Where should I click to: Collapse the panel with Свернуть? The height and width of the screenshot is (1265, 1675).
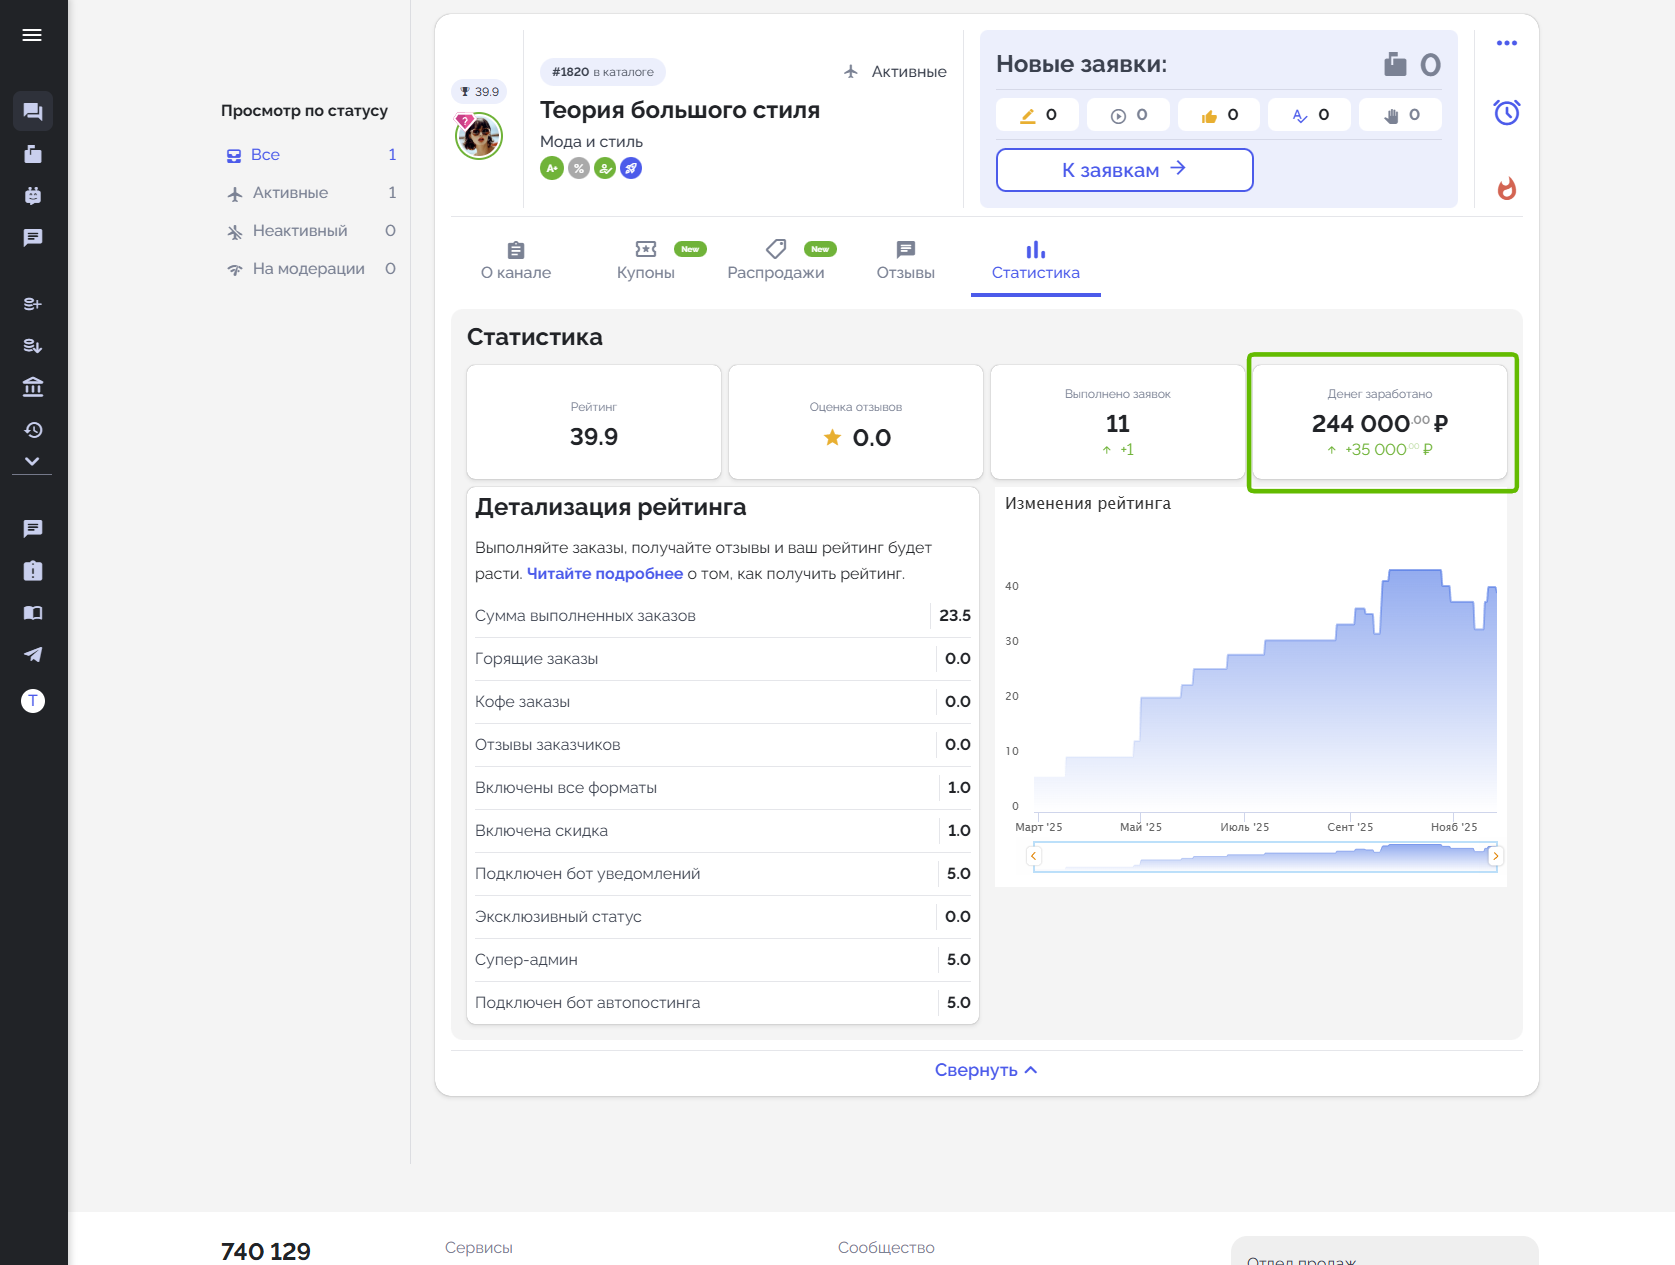coord(986,1070)
